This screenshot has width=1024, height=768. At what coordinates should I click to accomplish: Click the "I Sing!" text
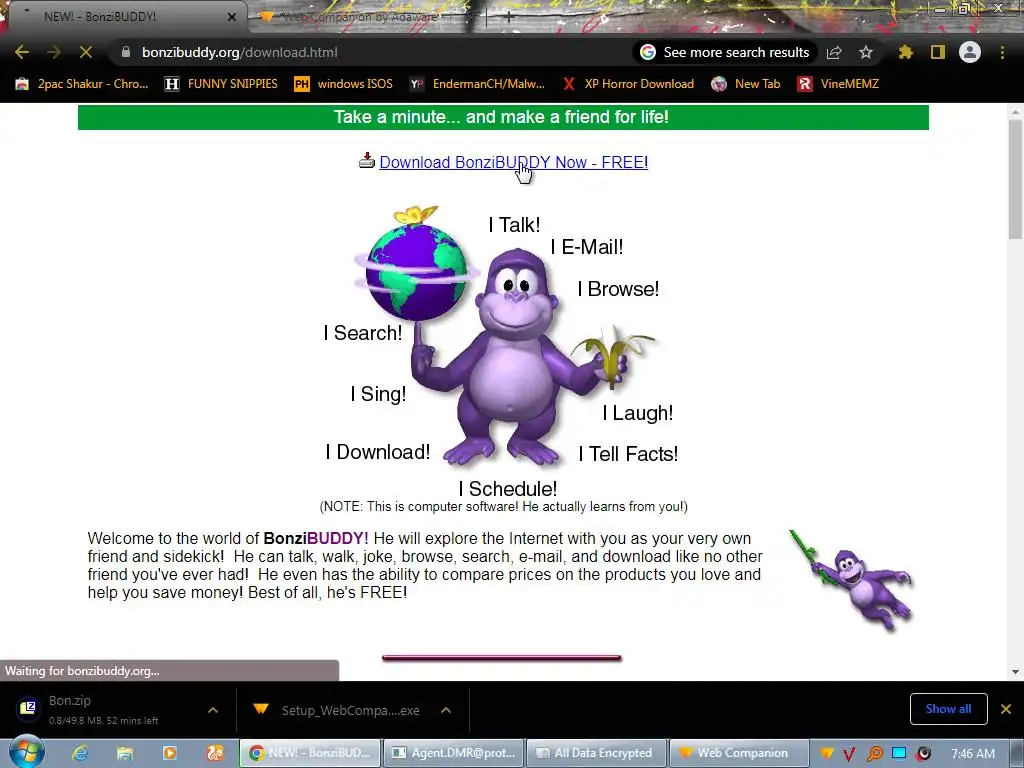tap(378, 394)
